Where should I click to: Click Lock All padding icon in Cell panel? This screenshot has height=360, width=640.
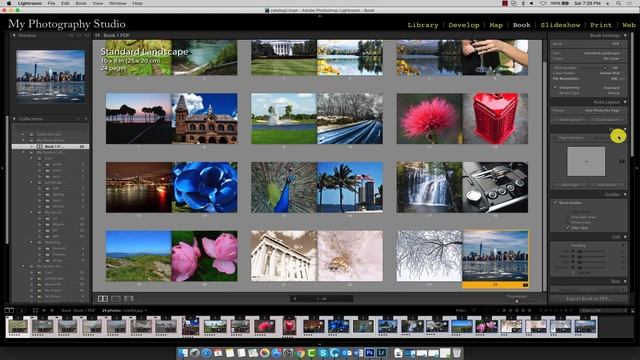(x=573, y=272)
